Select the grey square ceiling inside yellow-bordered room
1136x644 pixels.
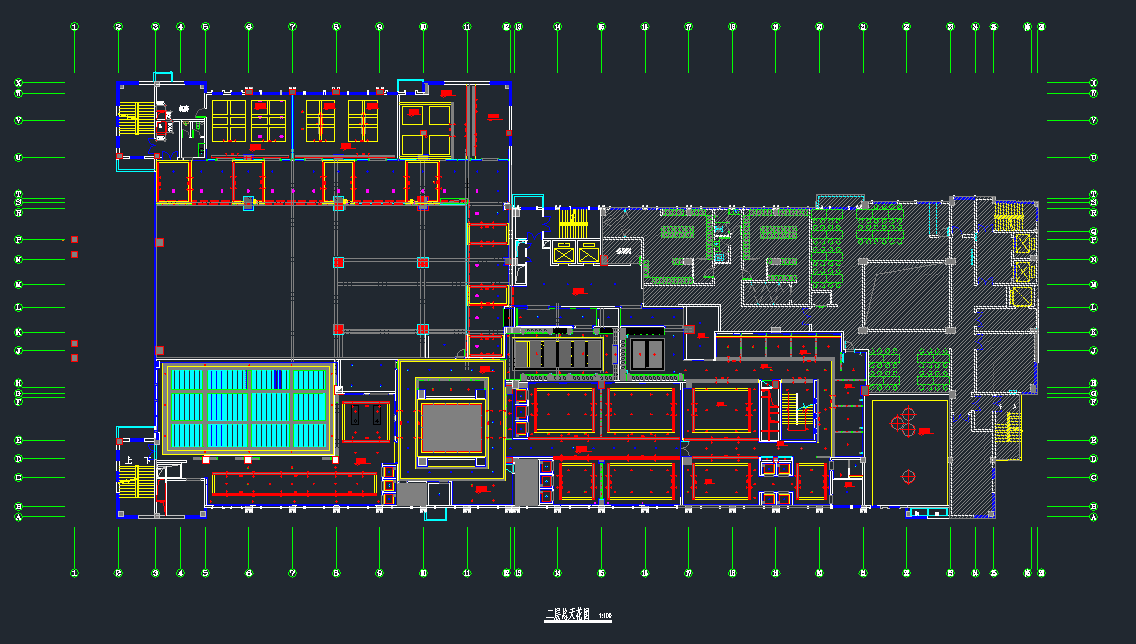pyautogui.click(x=451, y=428)
